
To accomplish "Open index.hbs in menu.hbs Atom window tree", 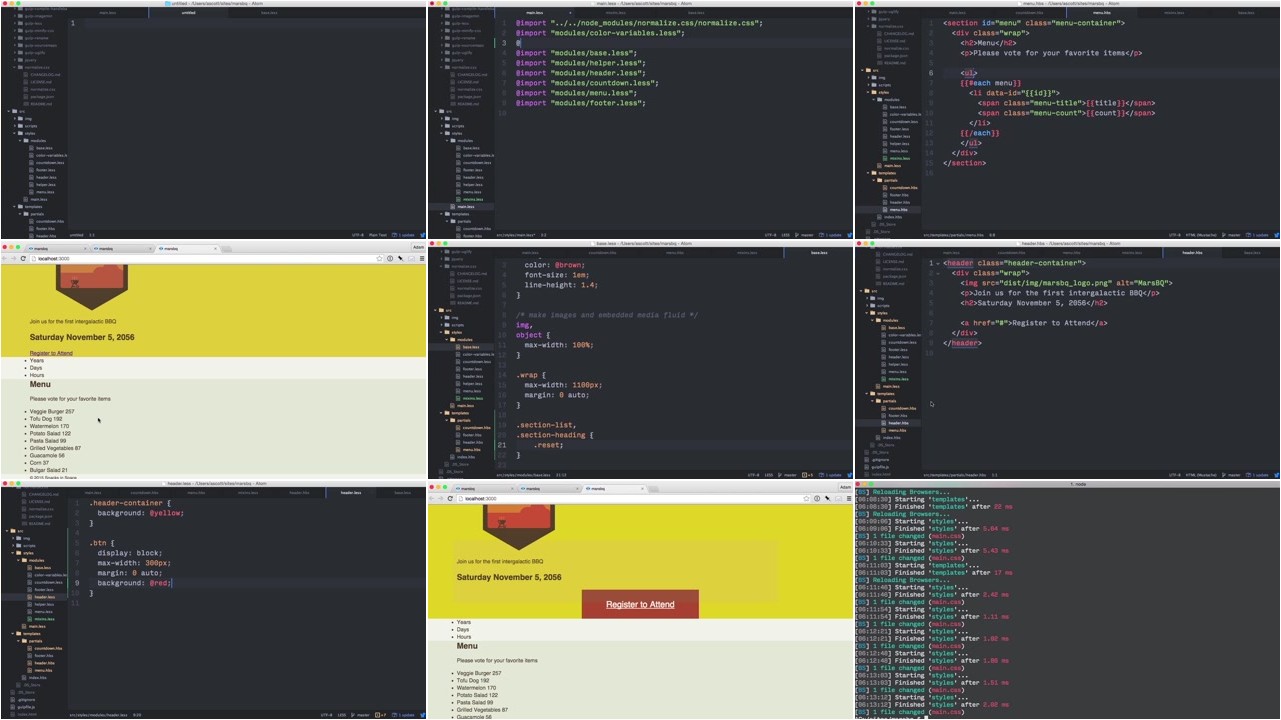I will click(x=888, y=217).
